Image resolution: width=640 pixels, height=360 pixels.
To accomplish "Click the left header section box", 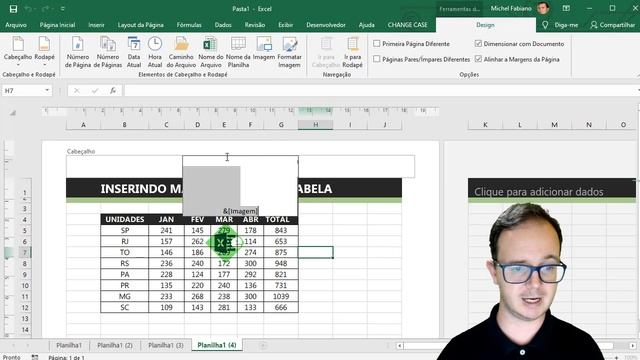I will 124,166.
